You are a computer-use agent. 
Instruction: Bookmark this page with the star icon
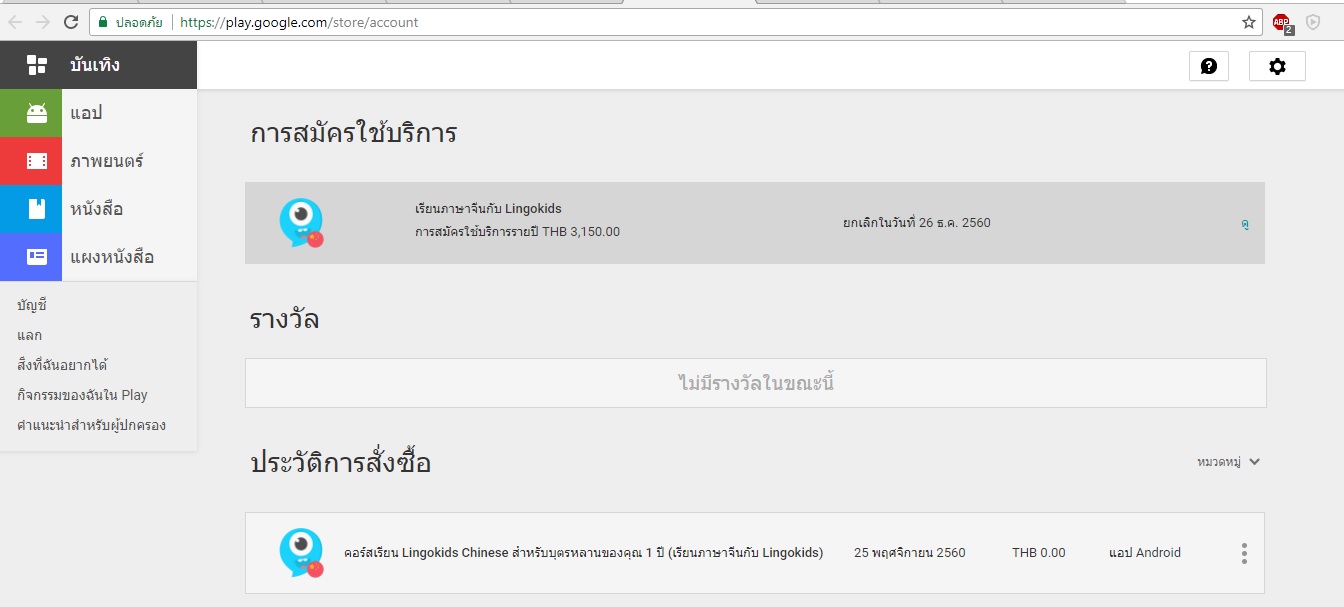(x=1249, y=22)
